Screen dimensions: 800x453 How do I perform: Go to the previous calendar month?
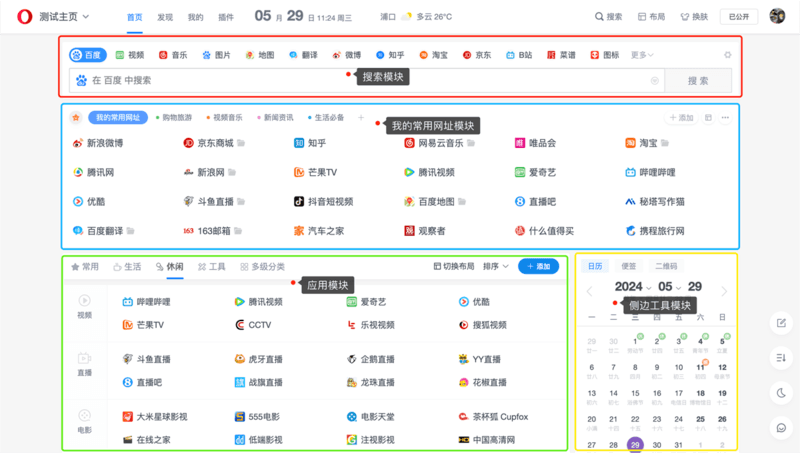click(x=590, y=291)
